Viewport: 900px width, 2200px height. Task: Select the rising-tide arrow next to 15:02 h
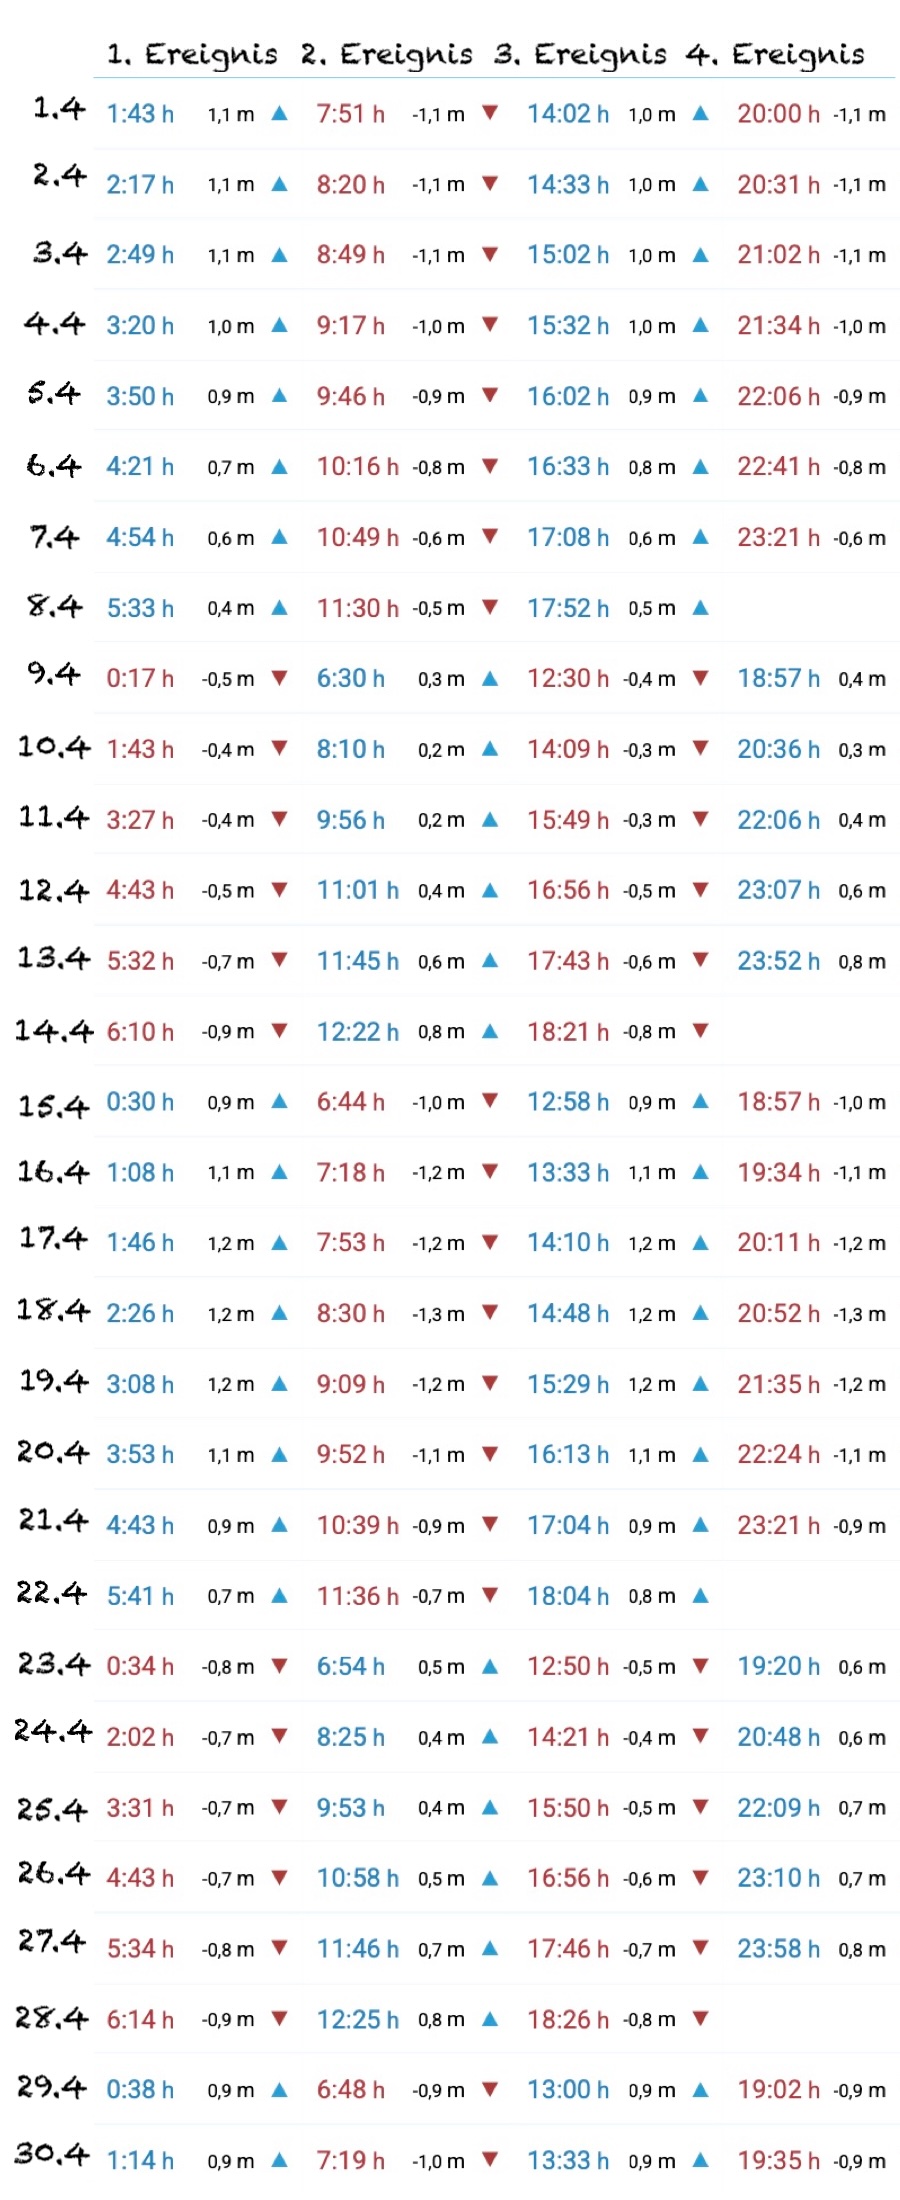(701, 255)
